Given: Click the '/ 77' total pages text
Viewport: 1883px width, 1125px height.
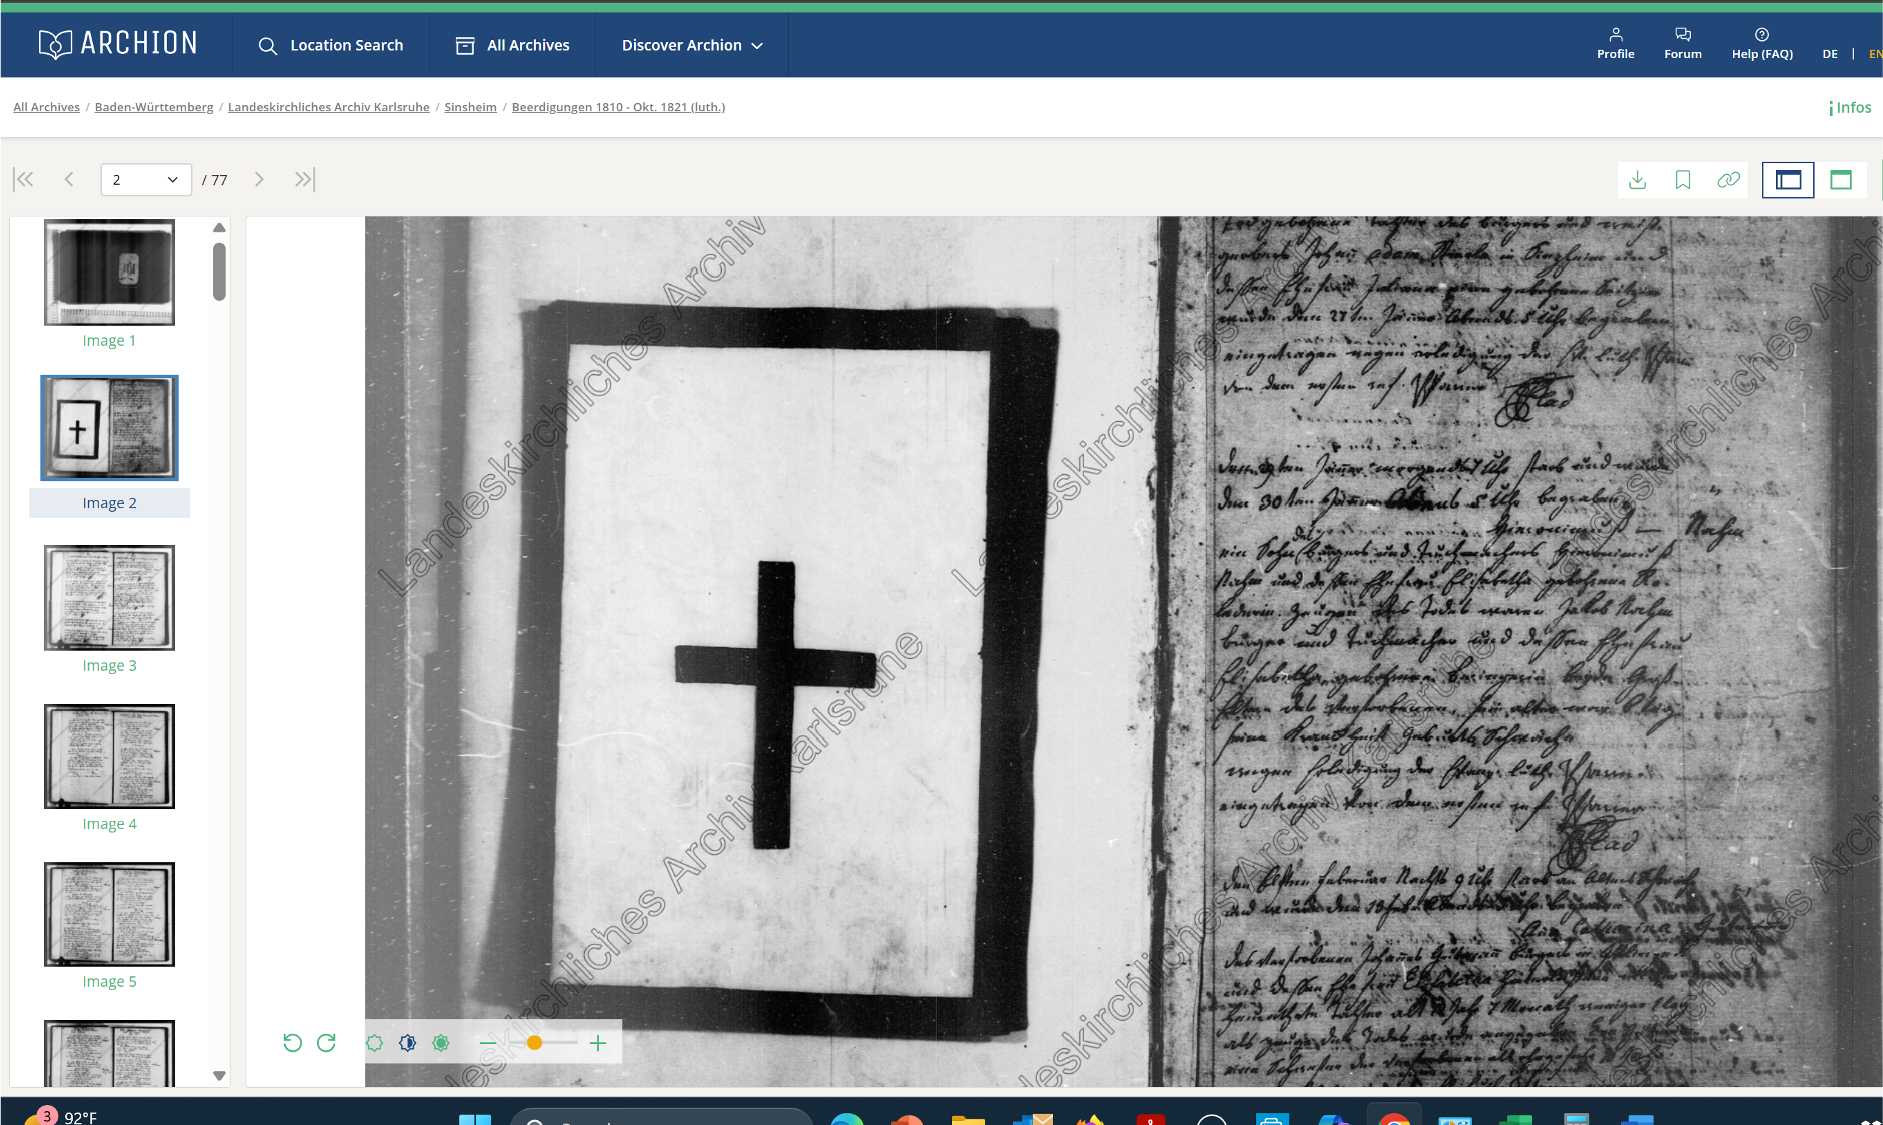Looking at the screenshot, I should 214,180.
